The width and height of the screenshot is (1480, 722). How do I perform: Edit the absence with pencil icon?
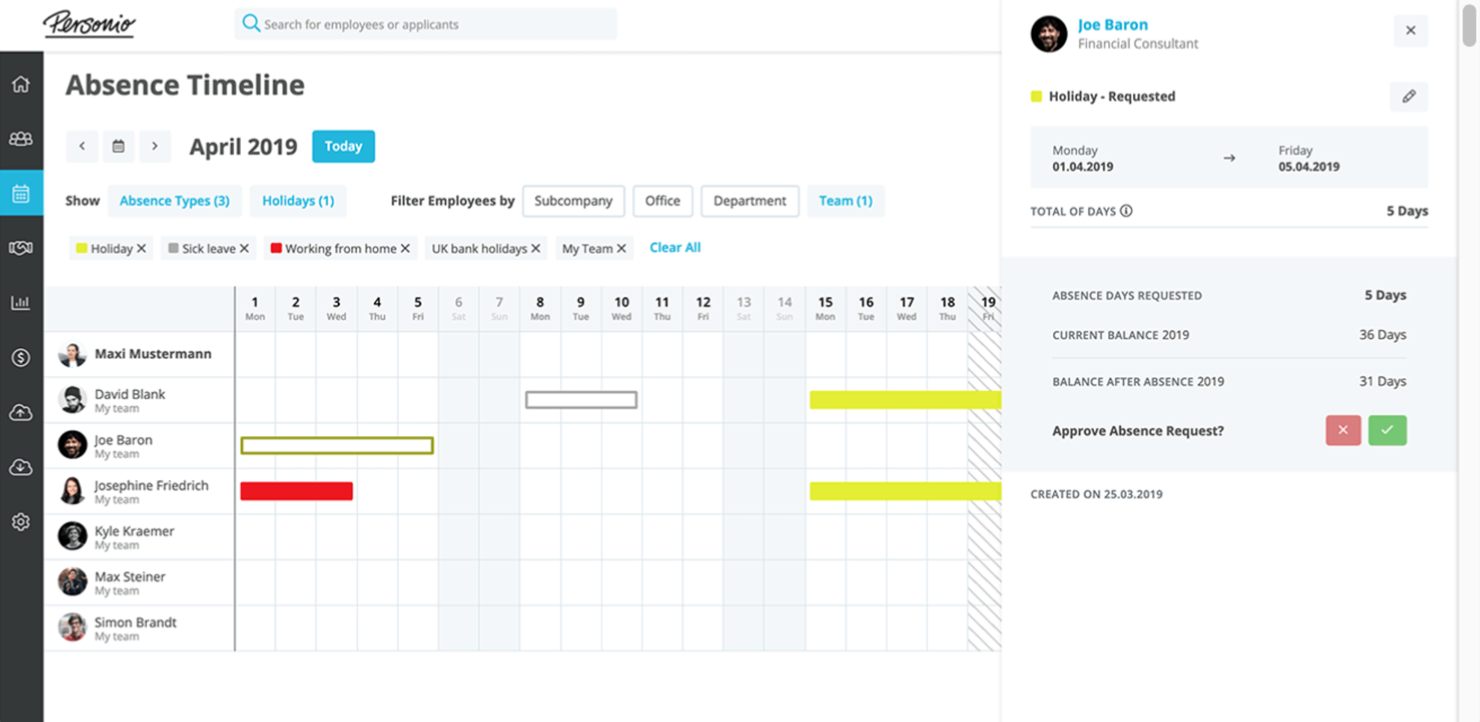pyautogui.click(x=1408, y=97)
